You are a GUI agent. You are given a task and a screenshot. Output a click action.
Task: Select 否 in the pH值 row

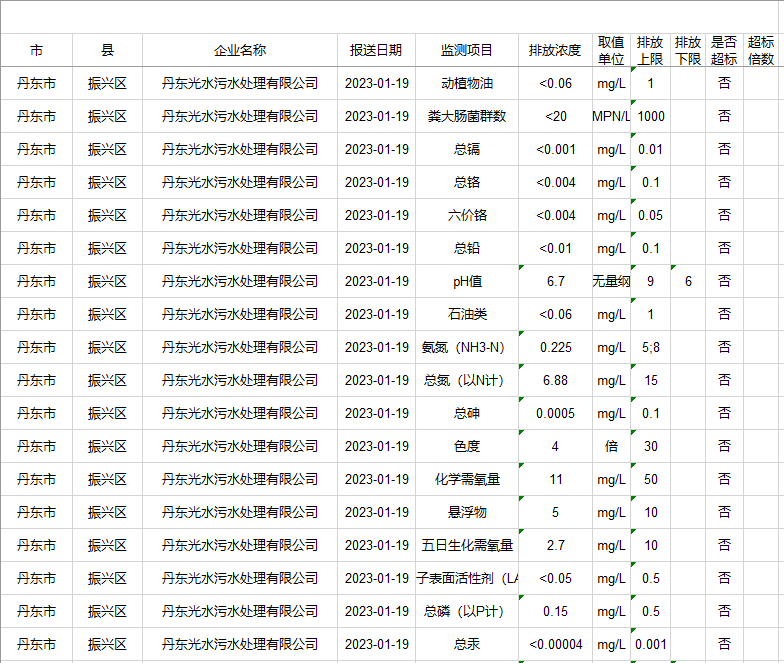coord(724,281)
